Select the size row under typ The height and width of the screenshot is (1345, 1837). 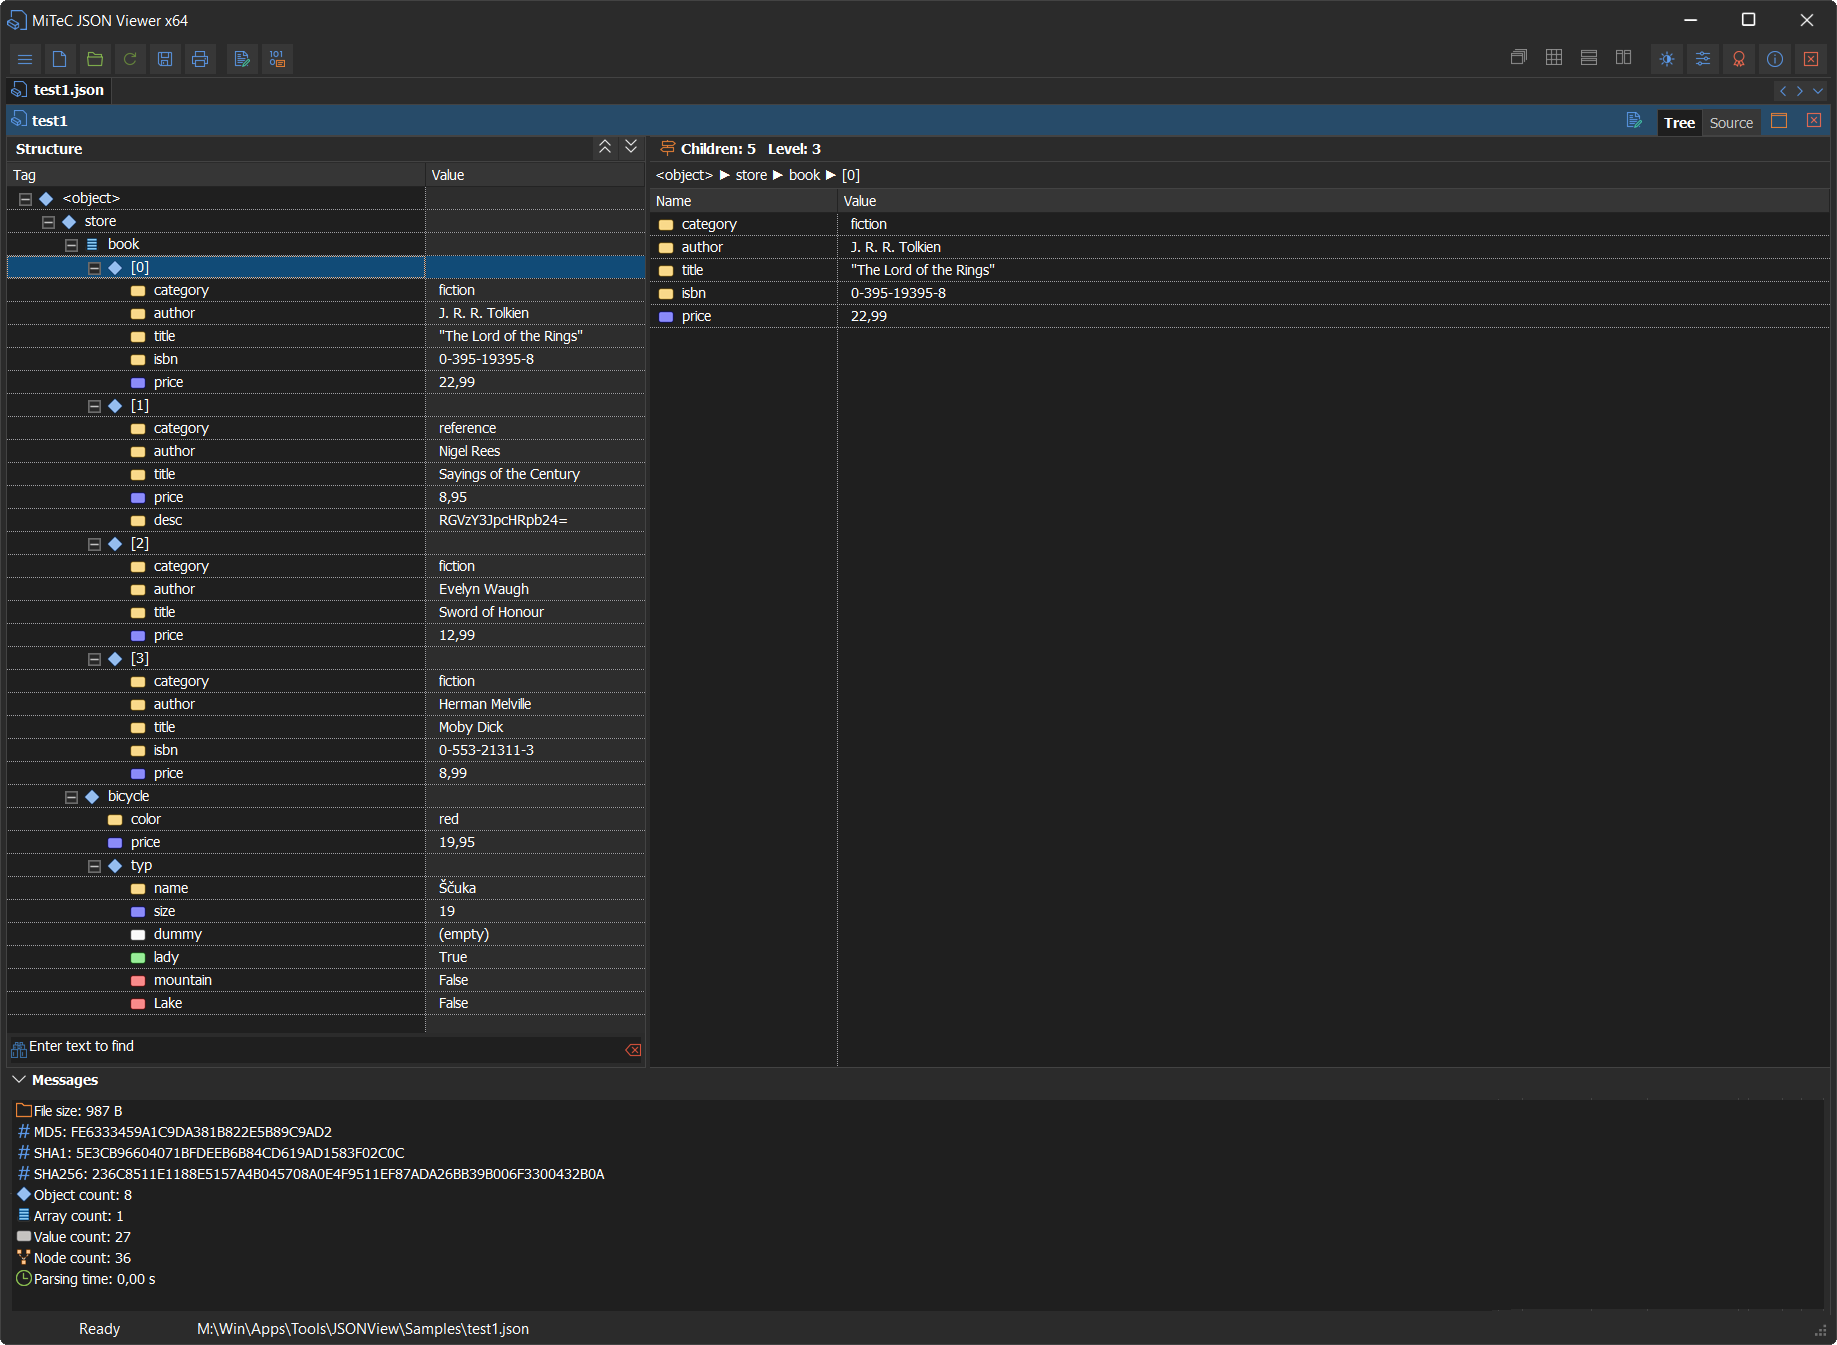point(326,911)
